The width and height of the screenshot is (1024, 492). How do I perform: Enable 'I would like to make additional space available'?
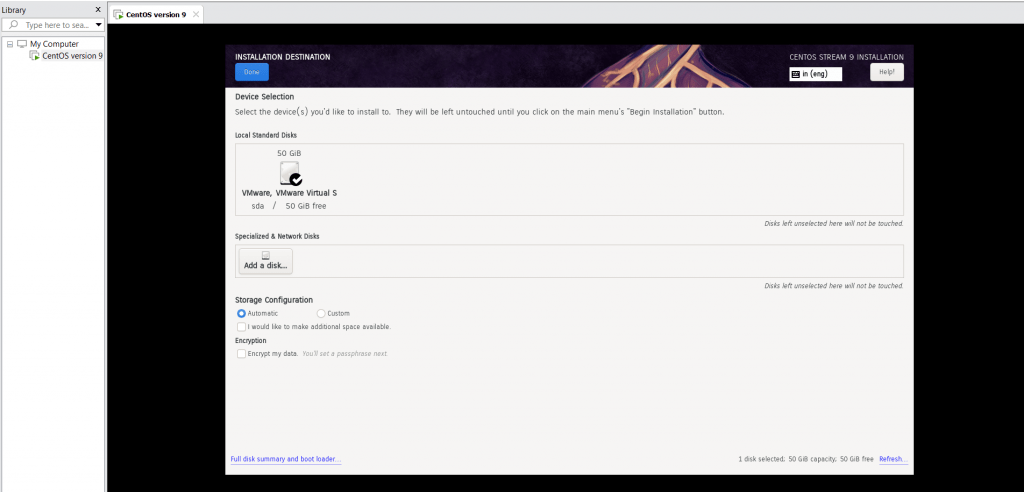point(242,327)
